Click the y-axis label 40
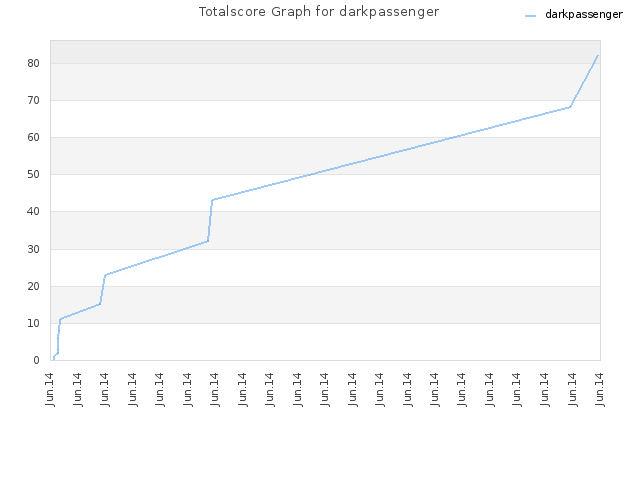 33,212
